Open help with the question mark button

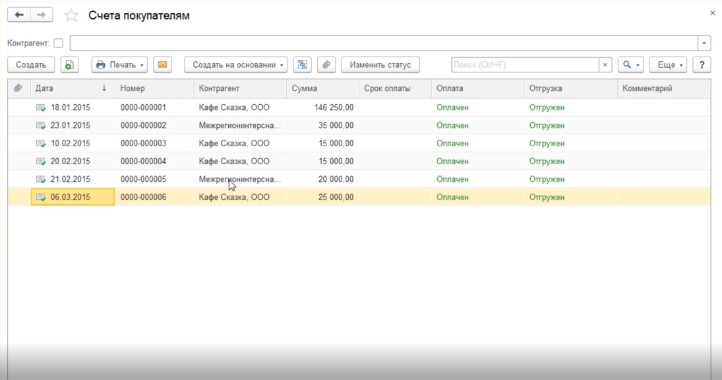pos(702,65)
